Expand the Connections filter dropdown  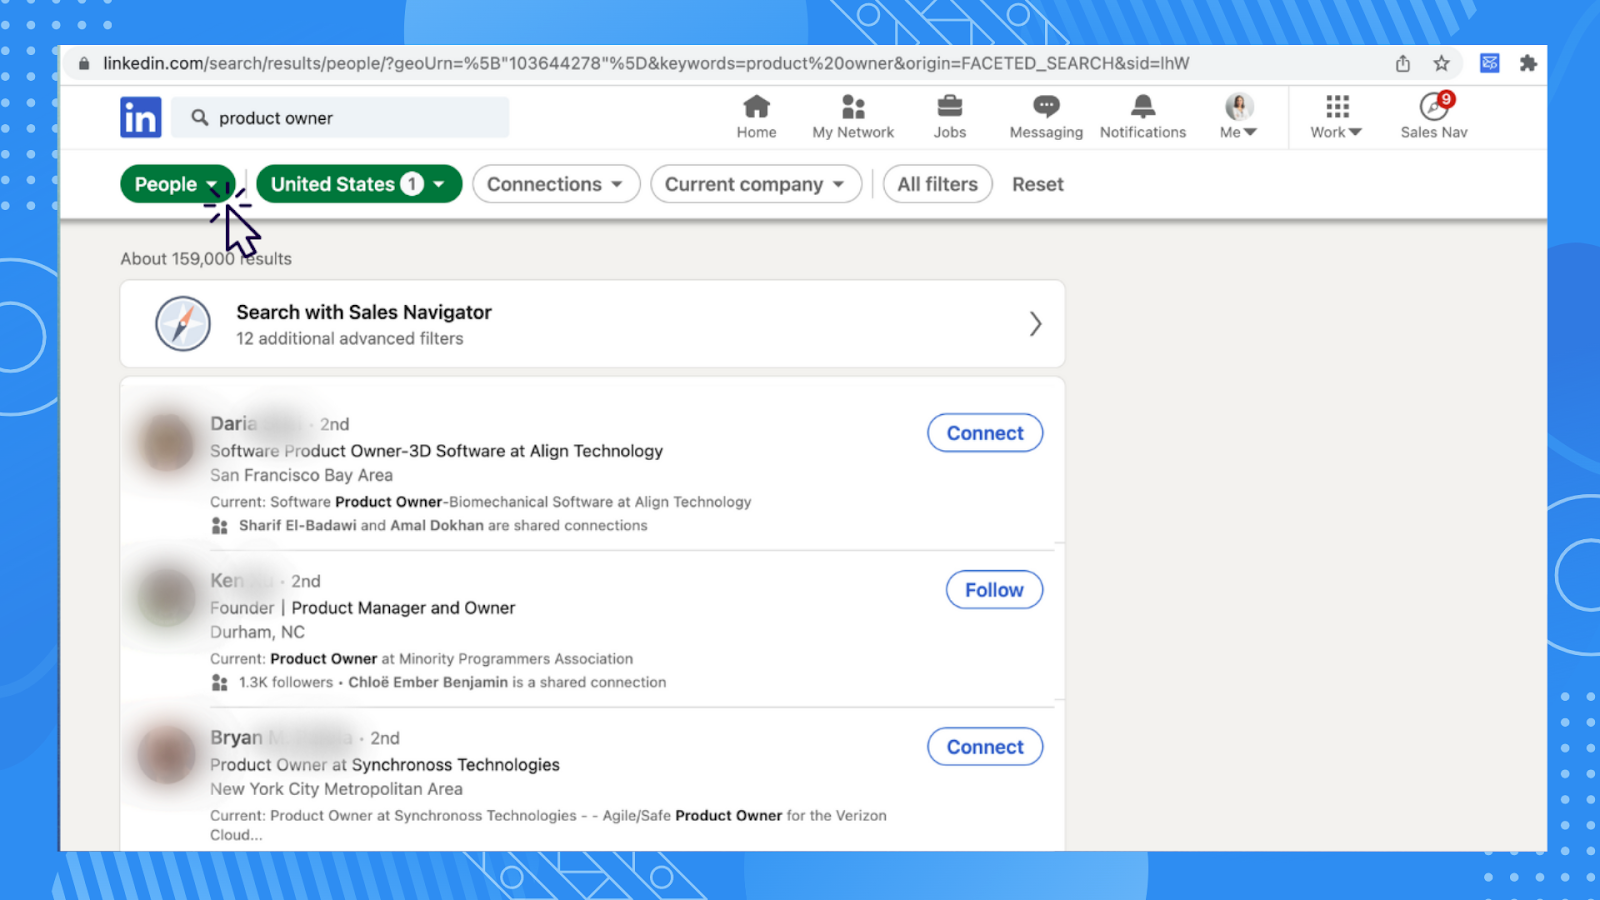click(556, 184)
